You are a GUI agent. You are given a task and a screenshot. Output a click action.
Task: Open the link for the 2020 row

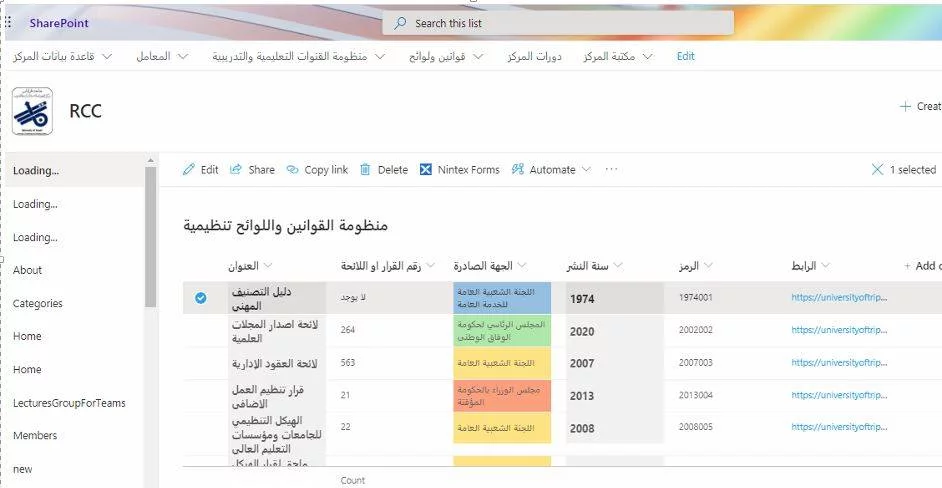tap(838, 330)
